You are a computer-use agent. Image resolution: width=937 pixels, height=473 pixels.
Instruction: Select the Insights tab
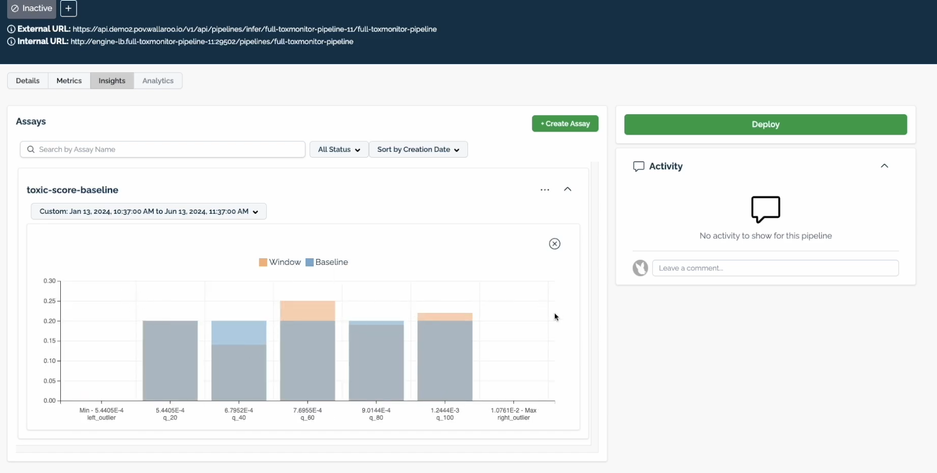pos(112,81)
